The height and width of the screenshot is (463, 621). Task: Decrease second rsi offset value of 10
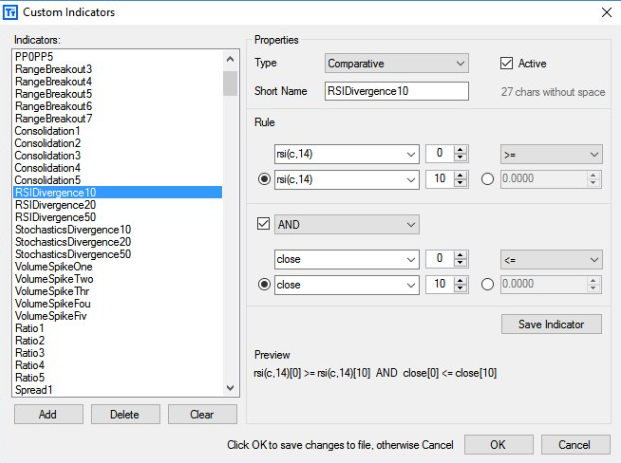pyautogui.click(x=460, y=183)
